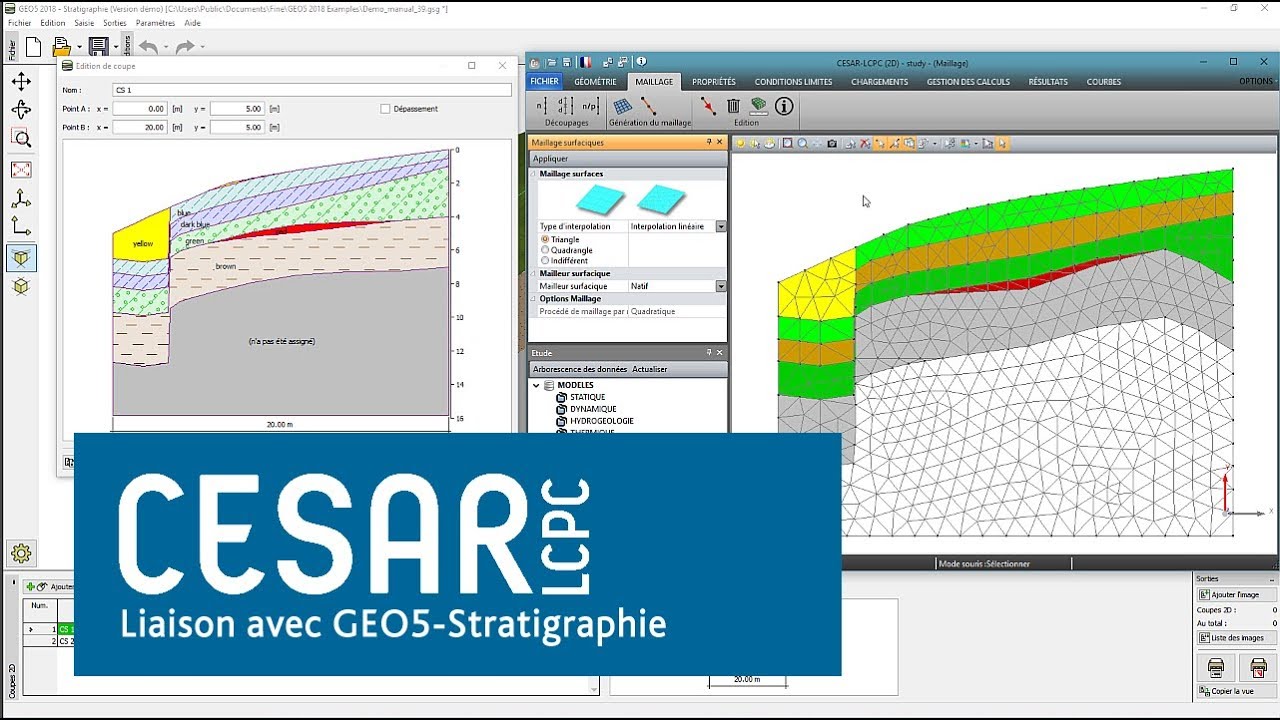Open the FICHIER tab in CESAR
The width and height of the screenshot is (1280, 720).
[545, 82]
